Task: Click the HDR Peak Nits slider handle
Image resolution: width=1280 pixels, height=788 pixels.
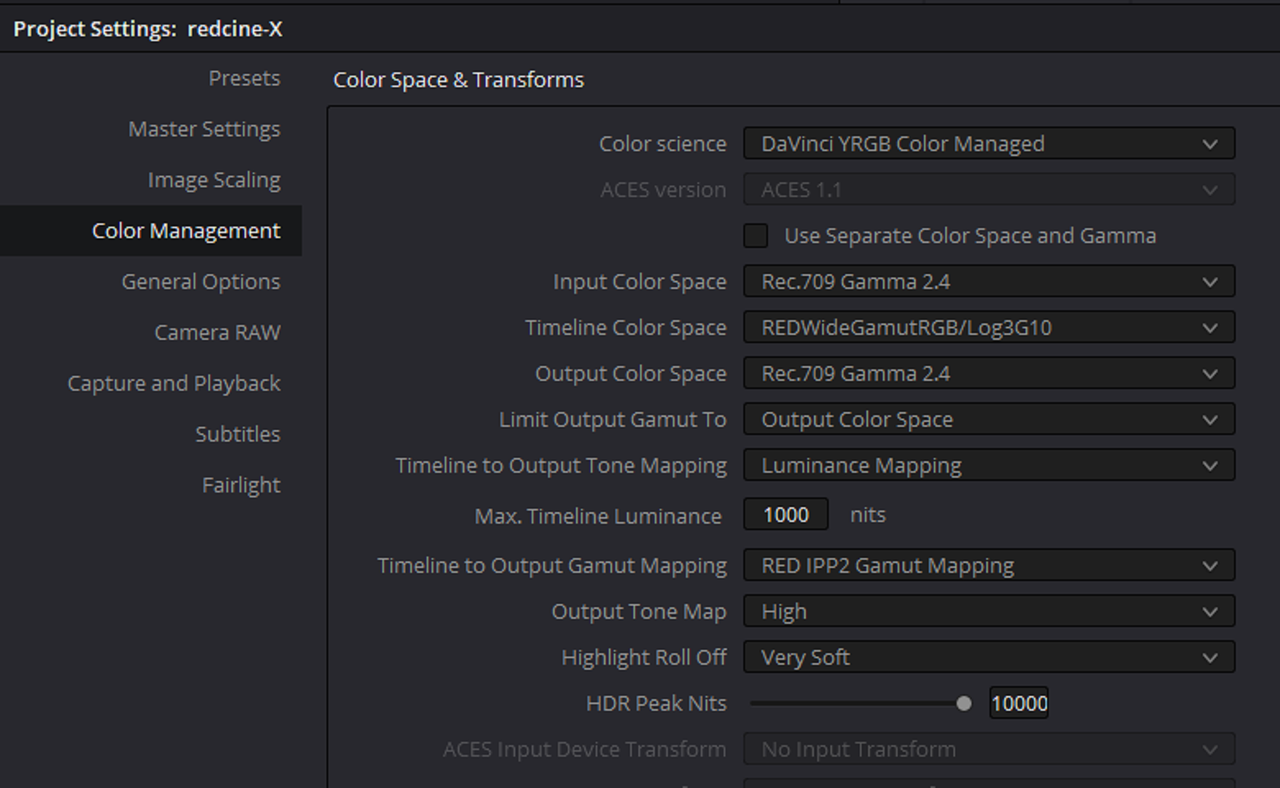Action: coord(963,704)
